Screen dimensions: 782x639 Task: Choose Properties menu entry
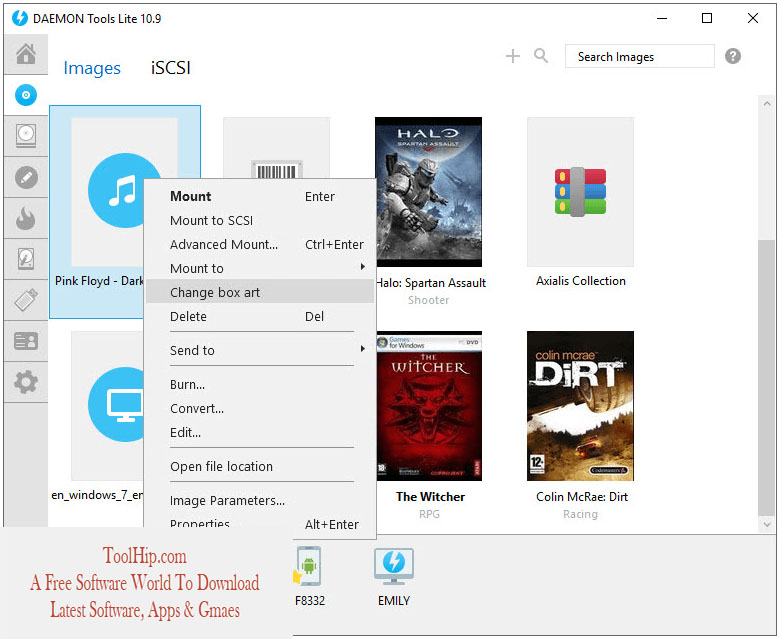[x=260, y=524]
